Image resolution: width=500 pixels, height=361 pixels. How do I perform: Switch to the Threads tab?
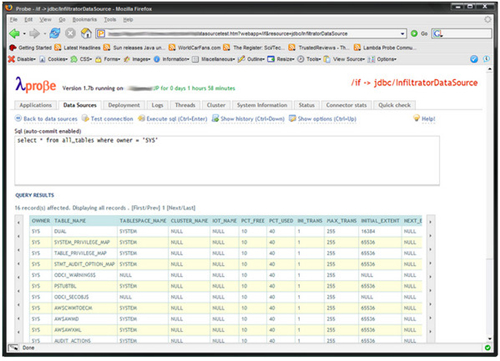[x=185, y=105]
